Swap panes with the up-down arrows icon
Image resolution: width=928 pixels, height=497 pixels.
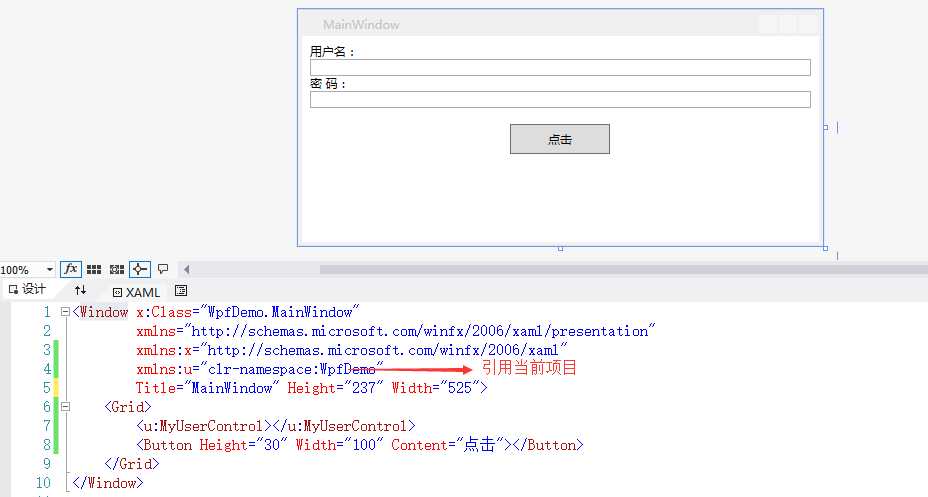(80, 290)
